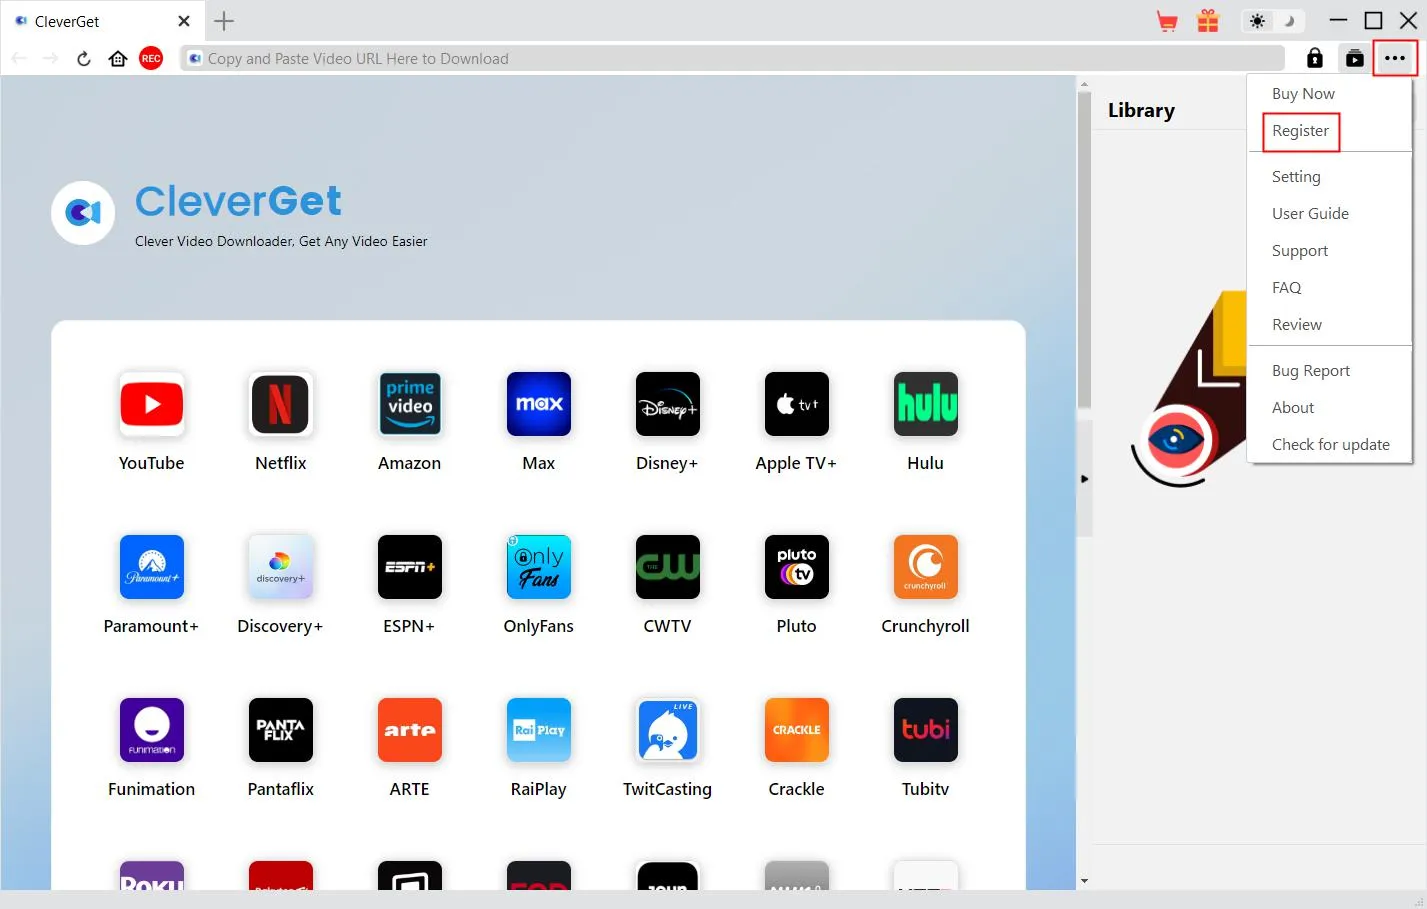Viewport: 1427px width, 909px height.
Task: Open a new tab with plus button
Action: coord(224,21)
